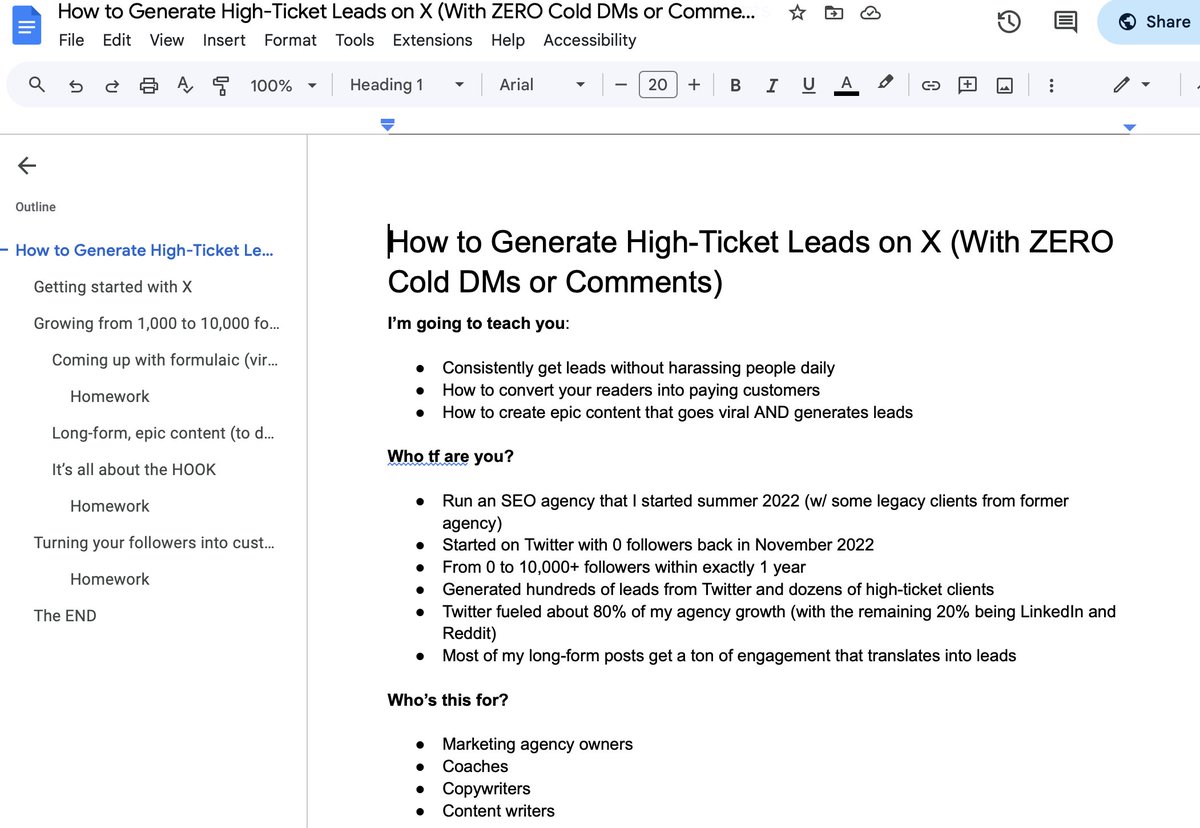
Task: Toggle bold formatting
Action: coord(735,86)
